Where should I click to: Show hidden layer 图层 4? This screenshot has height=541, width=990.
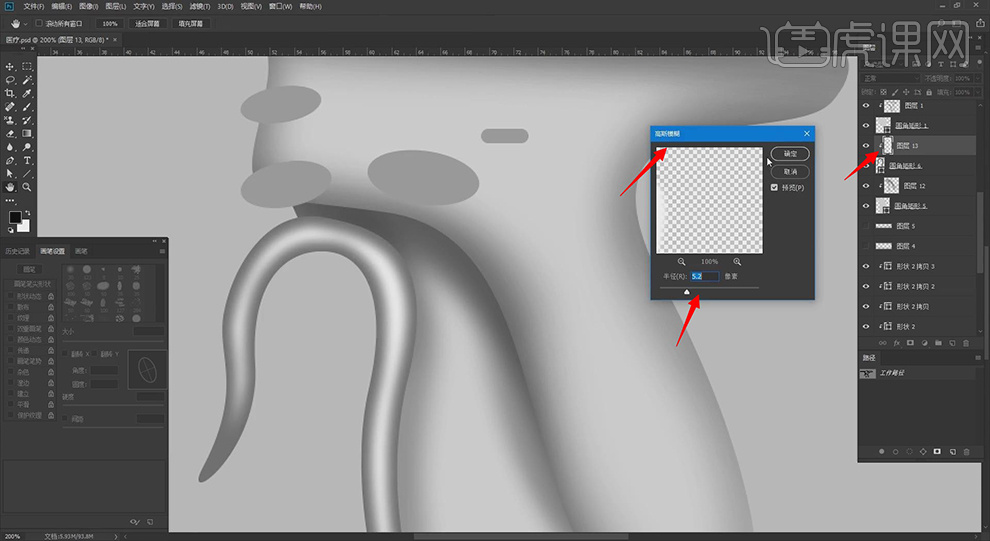pyautogui.click(x=866, y=246)
